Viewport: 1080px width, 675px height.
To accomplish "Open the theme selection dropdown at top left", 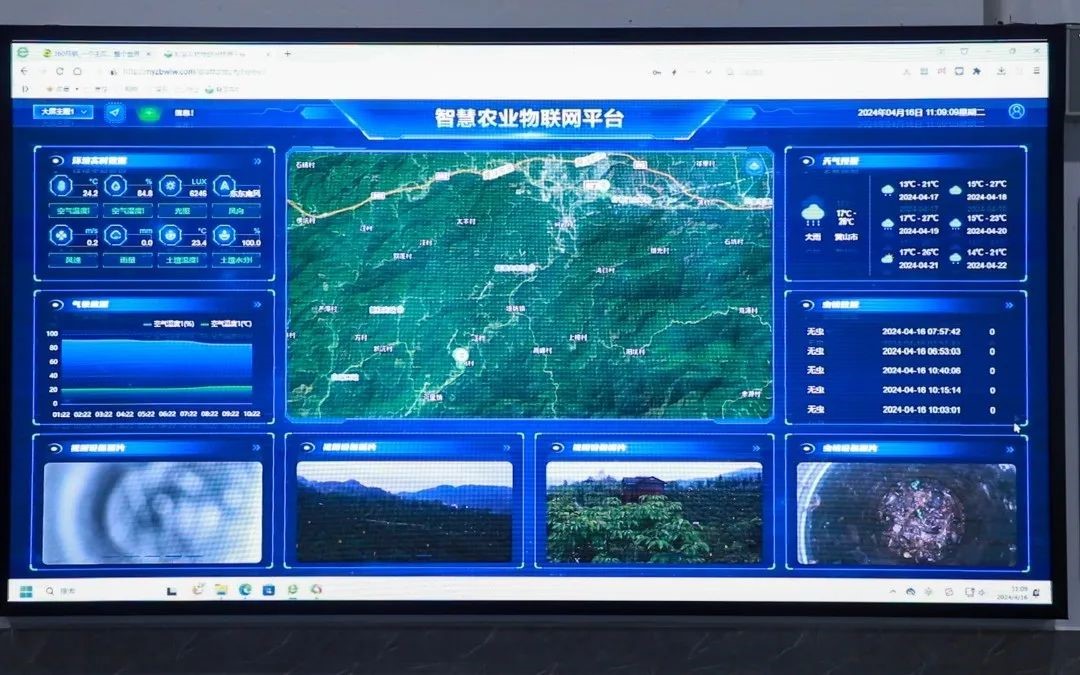I will pyautogui.click(x=63, y=111).
